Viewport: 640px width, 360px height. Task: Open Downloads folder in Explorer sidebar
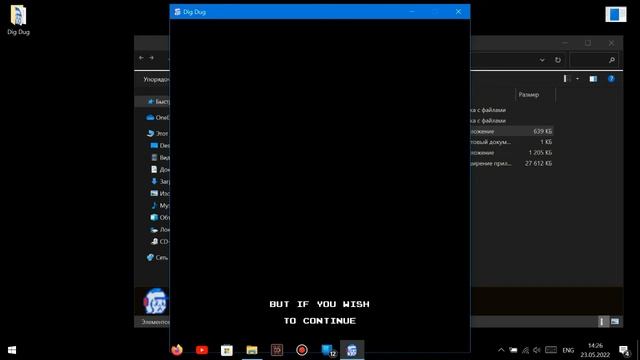coord(160,181)
